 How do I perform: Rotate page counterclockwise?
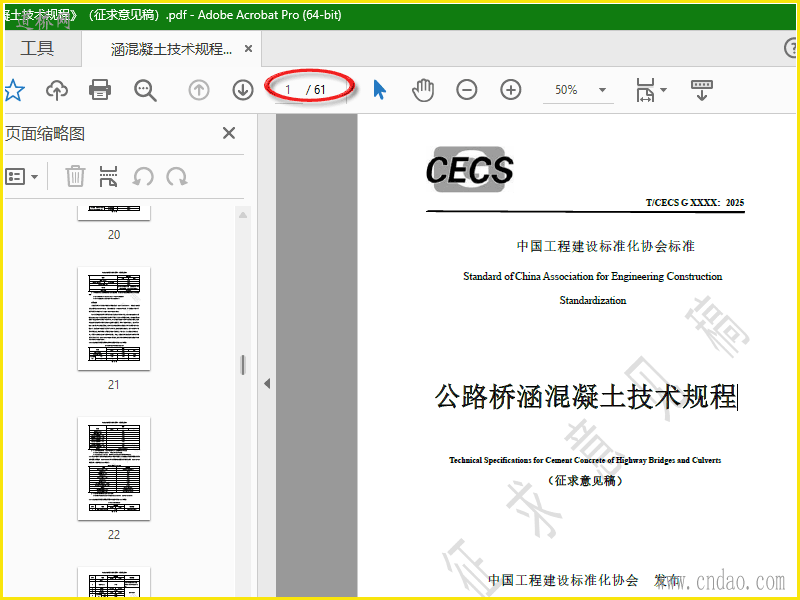point(143,177)
